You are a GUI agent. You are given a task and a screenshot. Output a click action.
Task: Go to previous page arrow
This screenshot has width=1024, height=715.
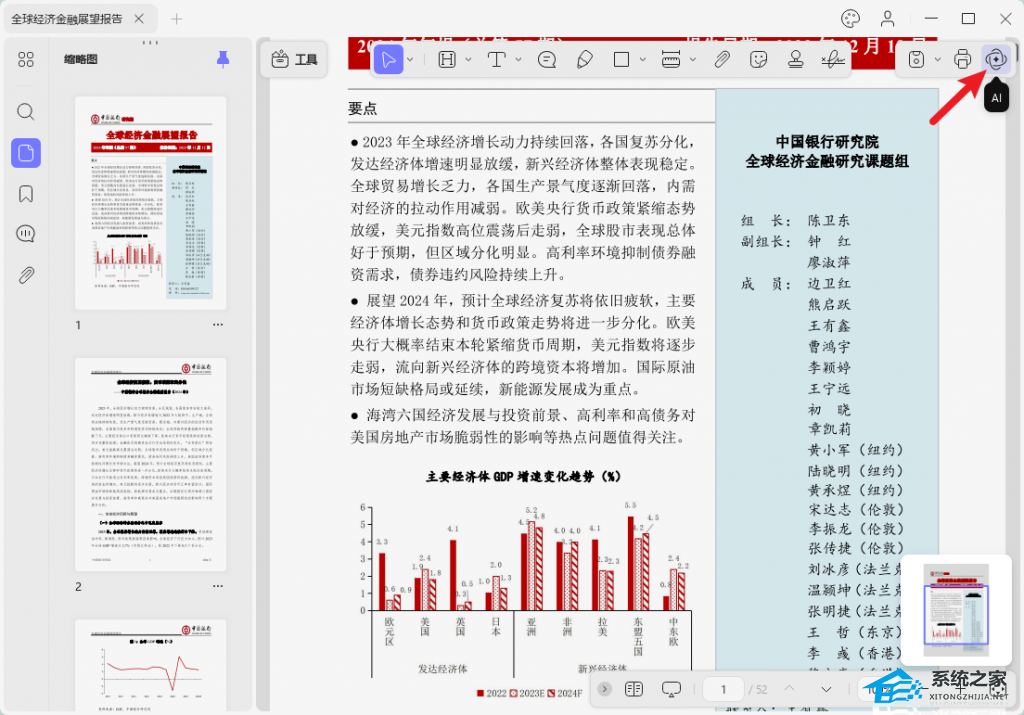coord(789,689)
